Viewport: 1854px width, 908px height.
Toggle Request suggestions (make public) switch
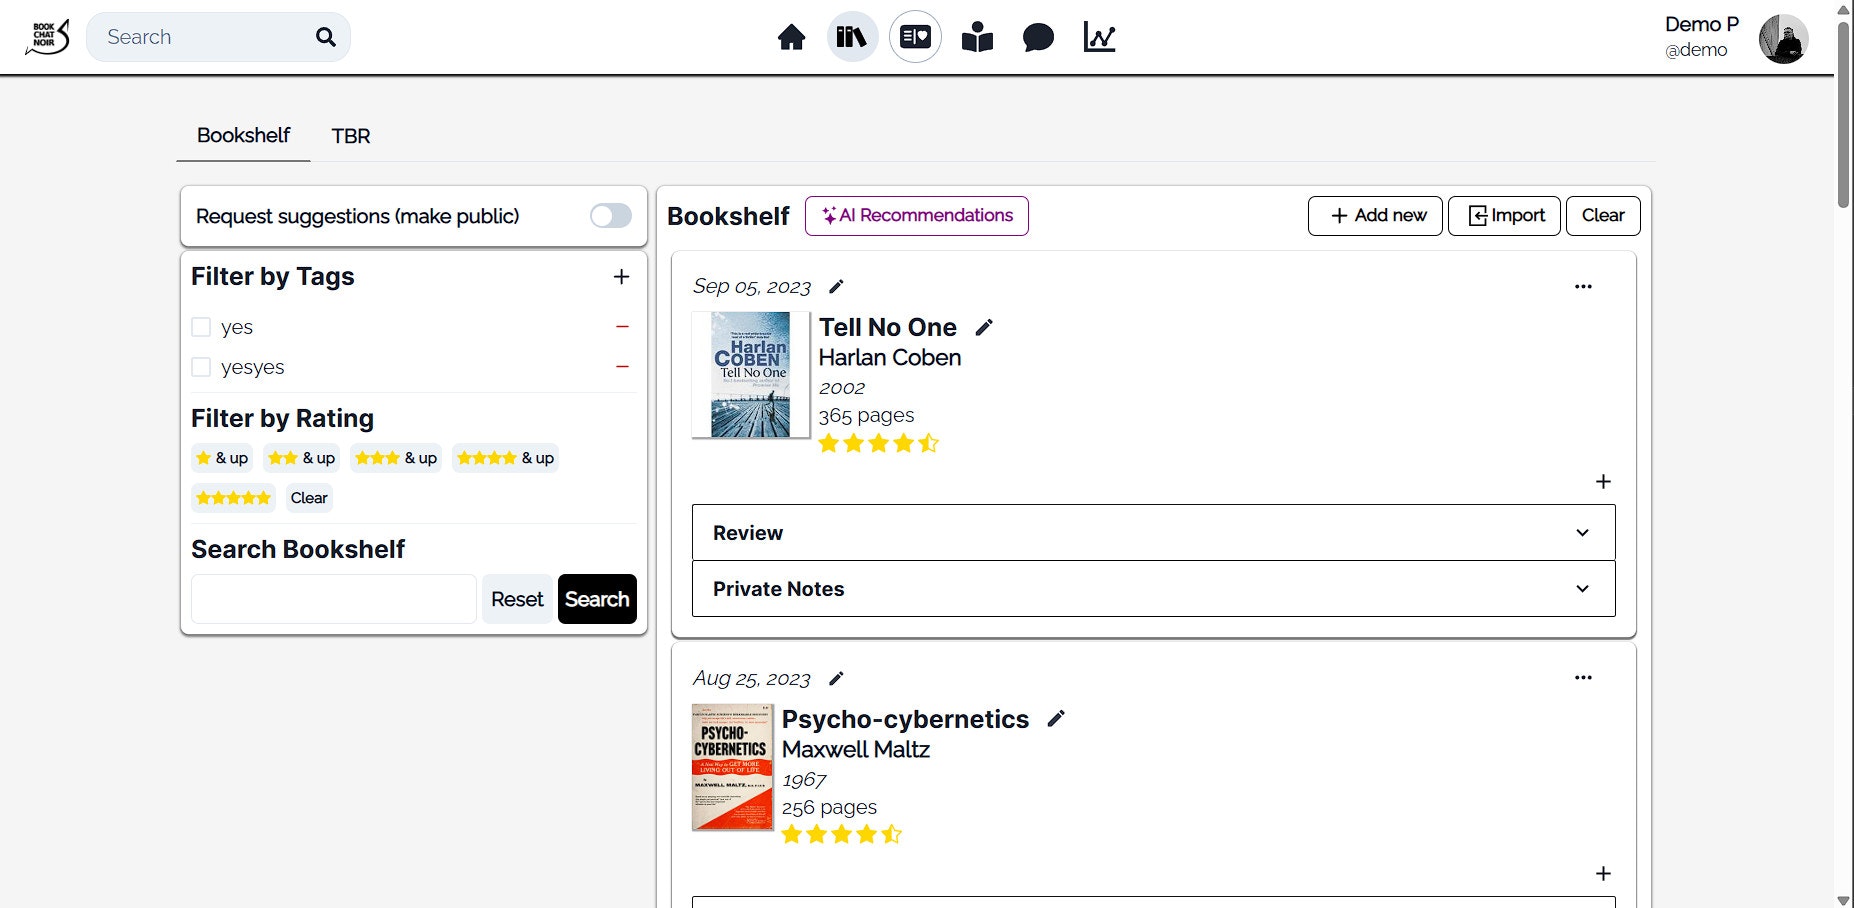610,216
